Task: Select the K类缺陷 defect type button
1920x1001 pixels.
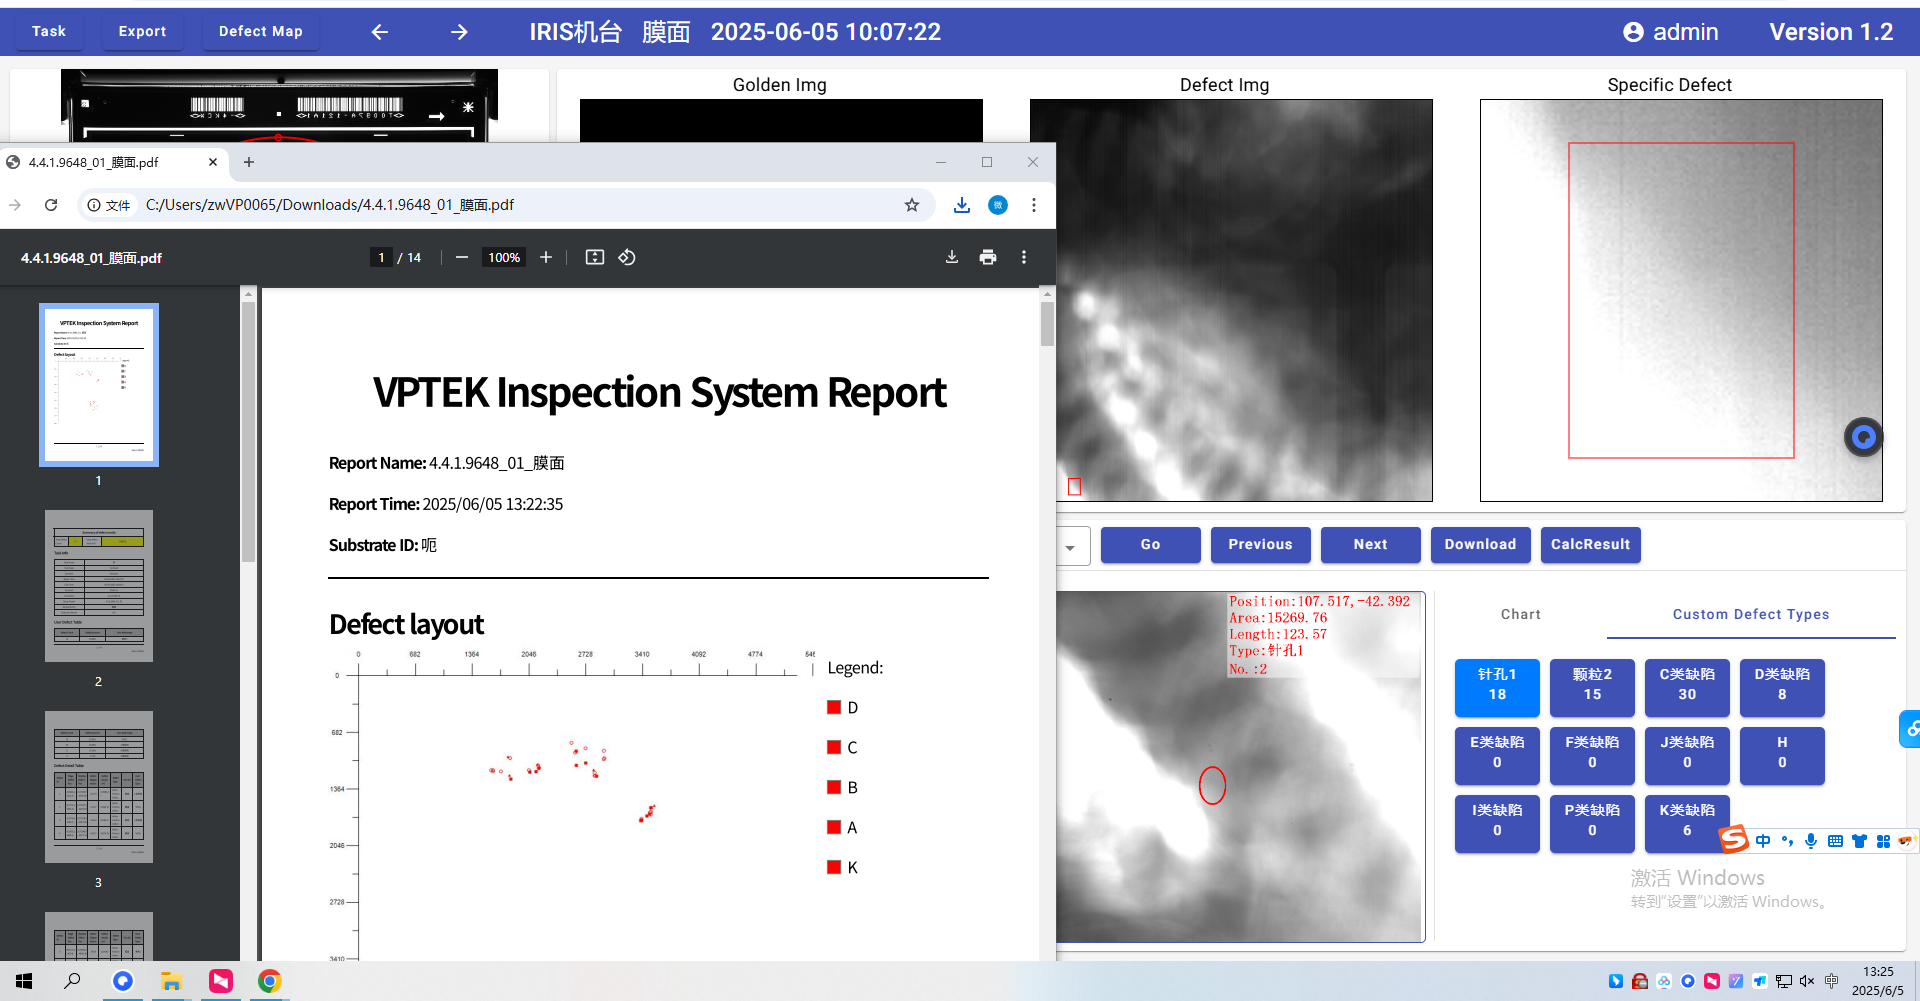Action: (1687, 824)
